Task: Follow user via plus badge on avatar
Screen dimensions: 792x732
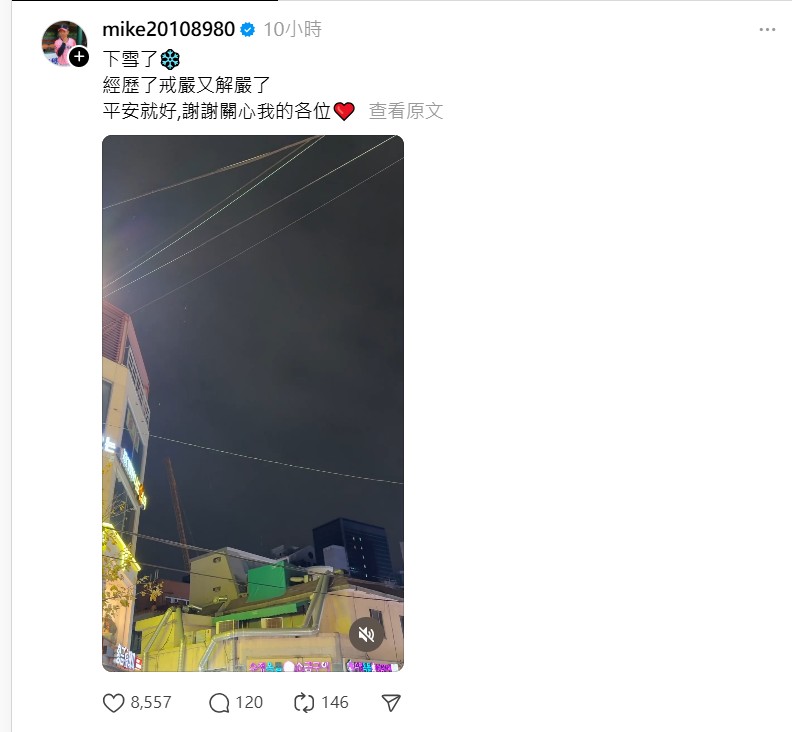Action: coord(79,57)
